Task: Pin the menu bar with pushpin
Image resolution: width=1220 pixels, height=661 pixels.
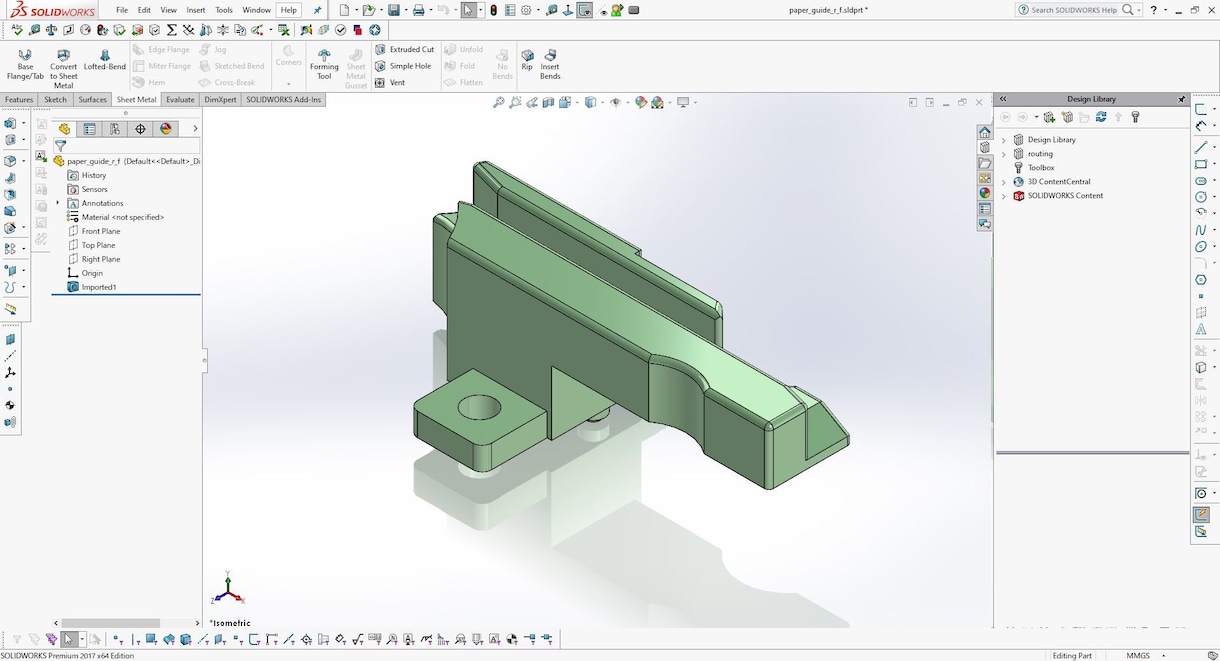Action: (318, 10)
